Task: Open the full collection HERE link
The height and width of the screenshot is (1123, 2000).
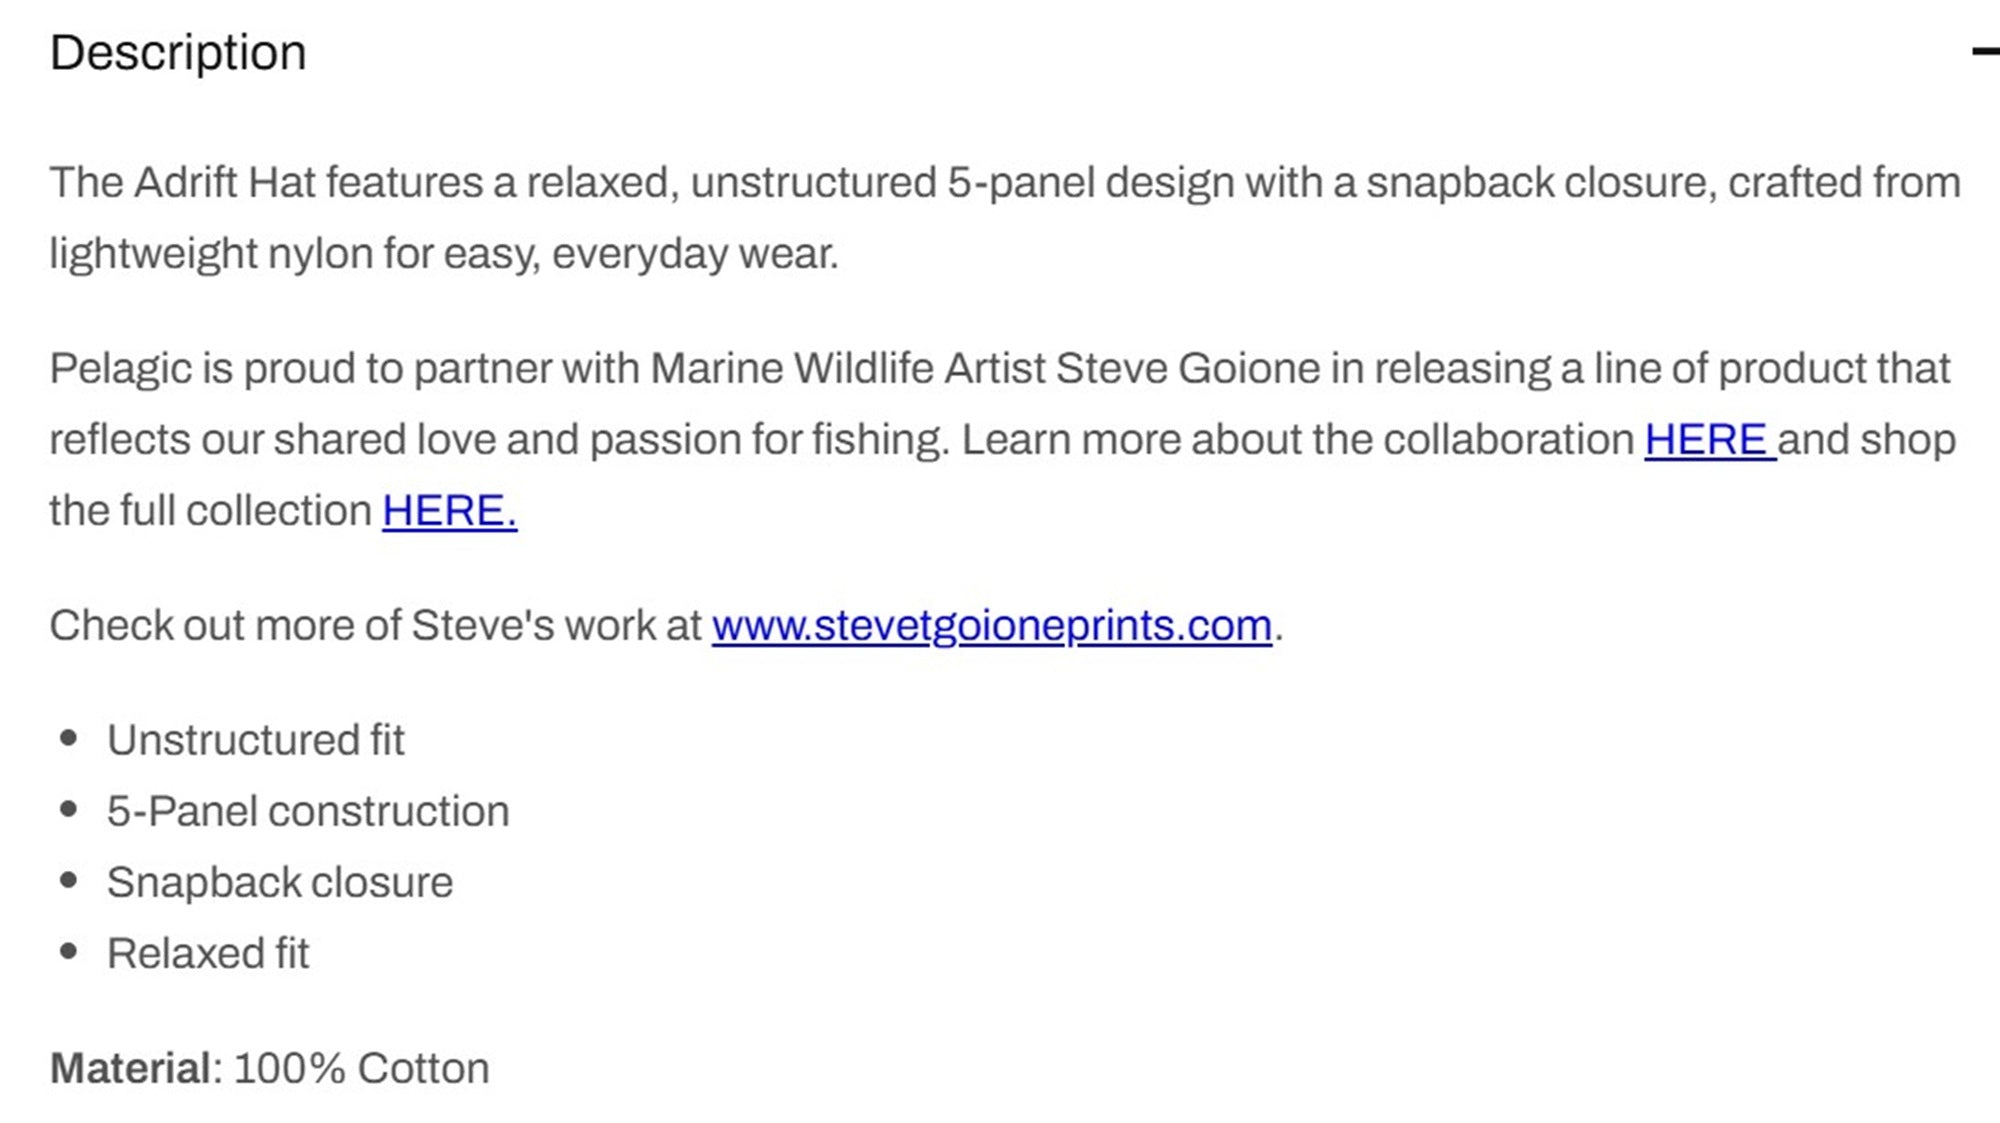Action: pyautogui.click(x=449, y=511)
